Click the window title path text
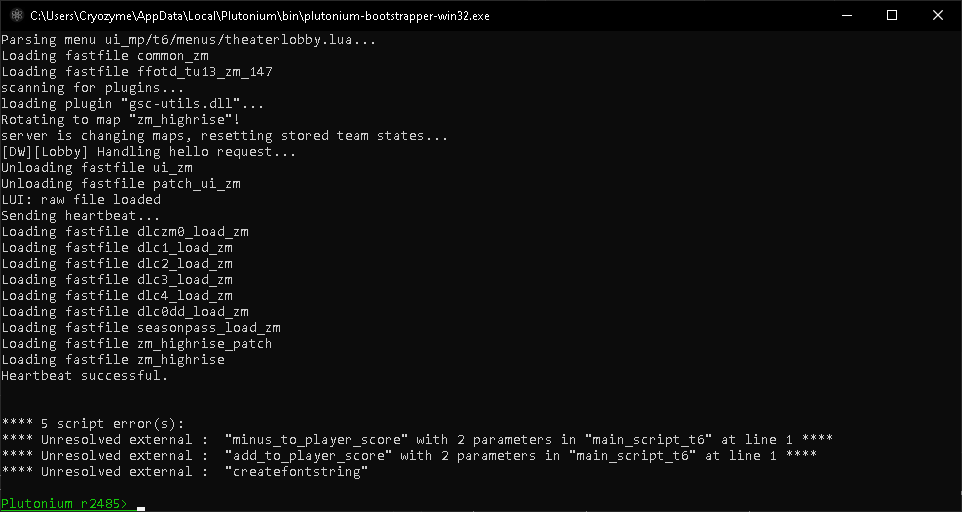 point(260,17)
